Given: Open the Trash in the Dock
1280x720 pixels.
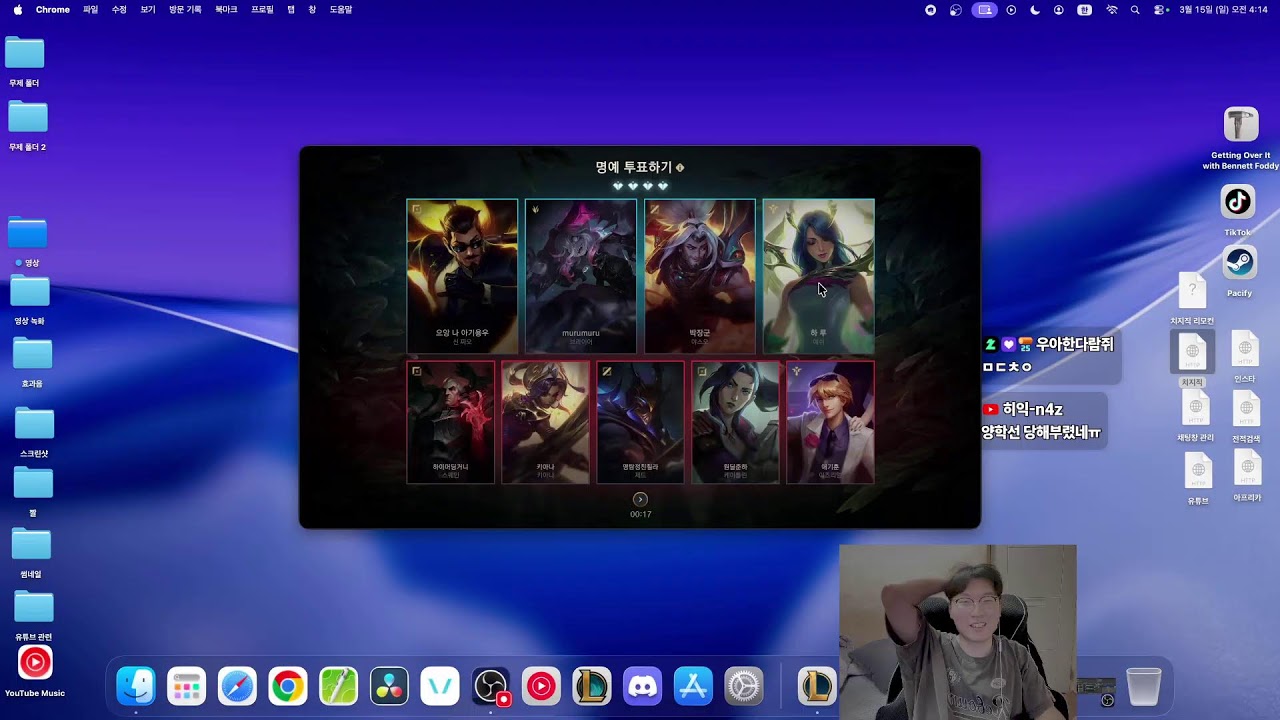Looking at the screenshot, I should 1144,686.
